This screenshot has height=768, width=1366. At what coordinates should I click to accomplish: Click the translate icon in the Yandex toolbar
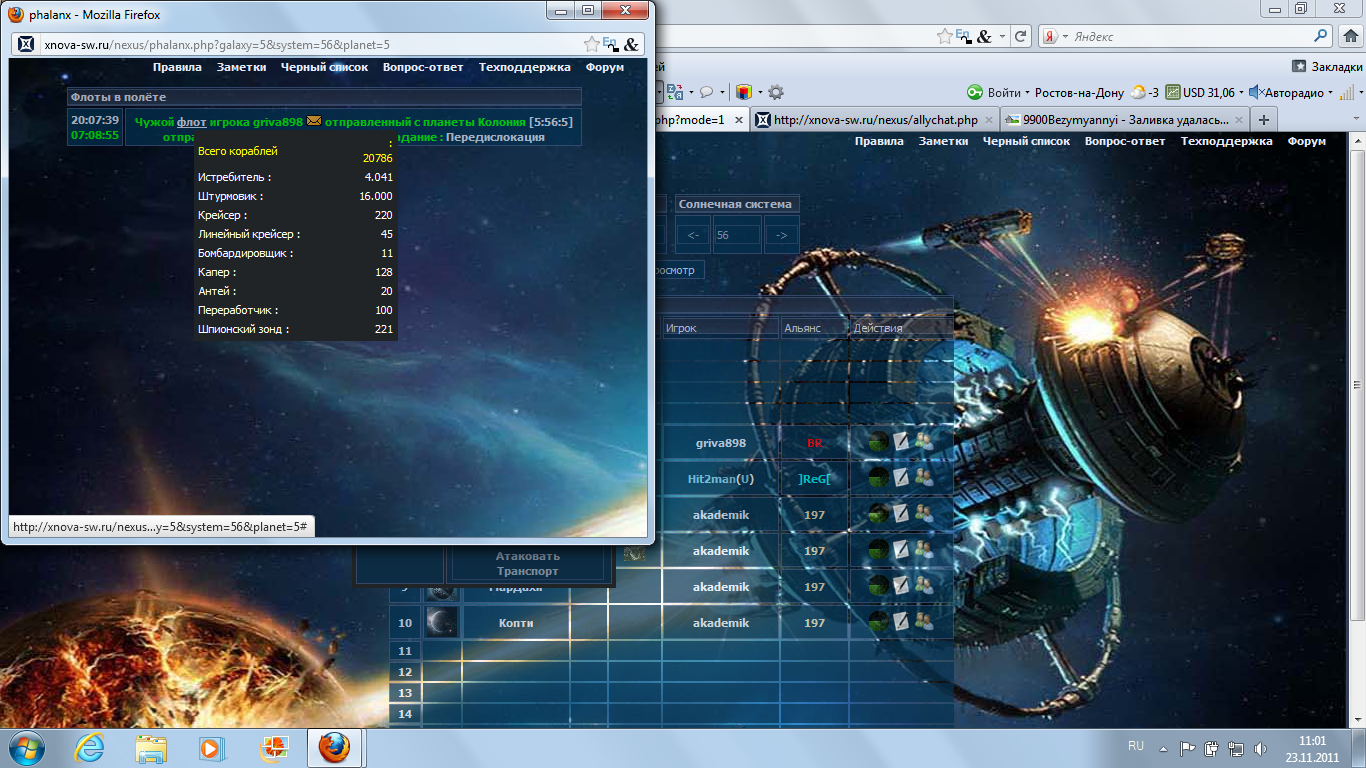coord(673,92)
